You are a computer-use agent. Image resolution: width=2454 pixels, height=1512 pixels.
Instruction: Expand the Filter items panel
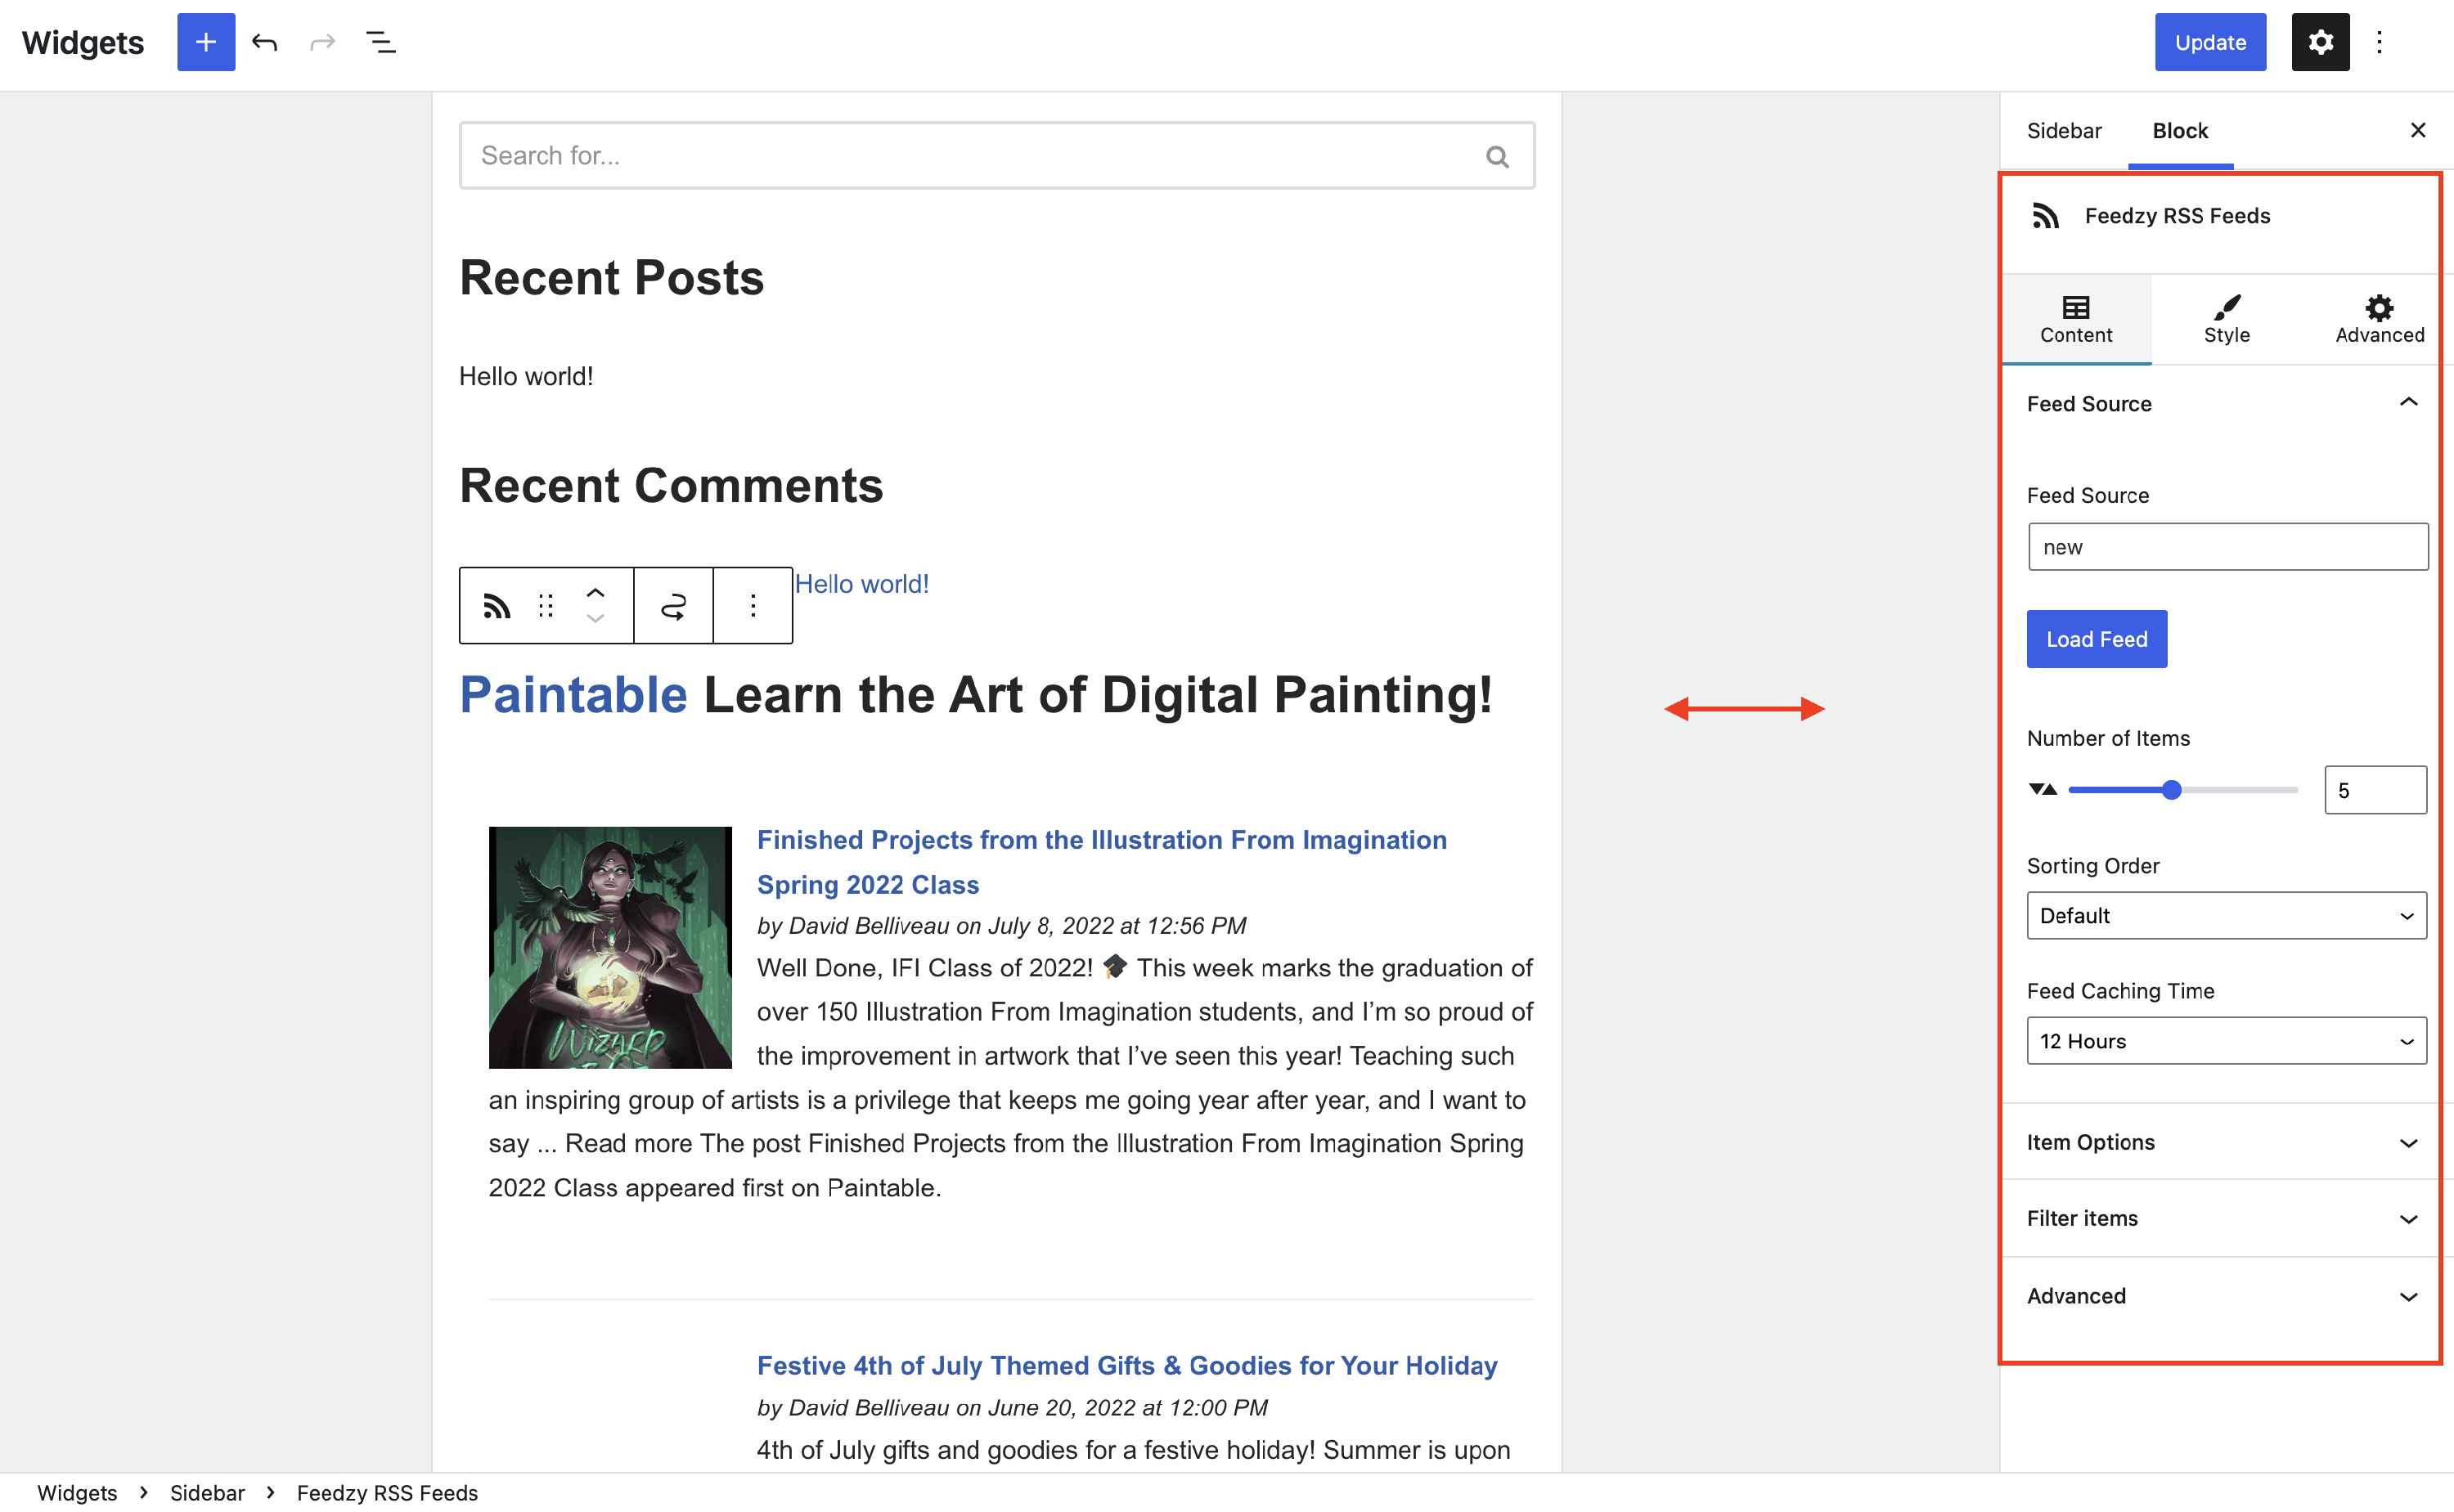[2408, 1218]
